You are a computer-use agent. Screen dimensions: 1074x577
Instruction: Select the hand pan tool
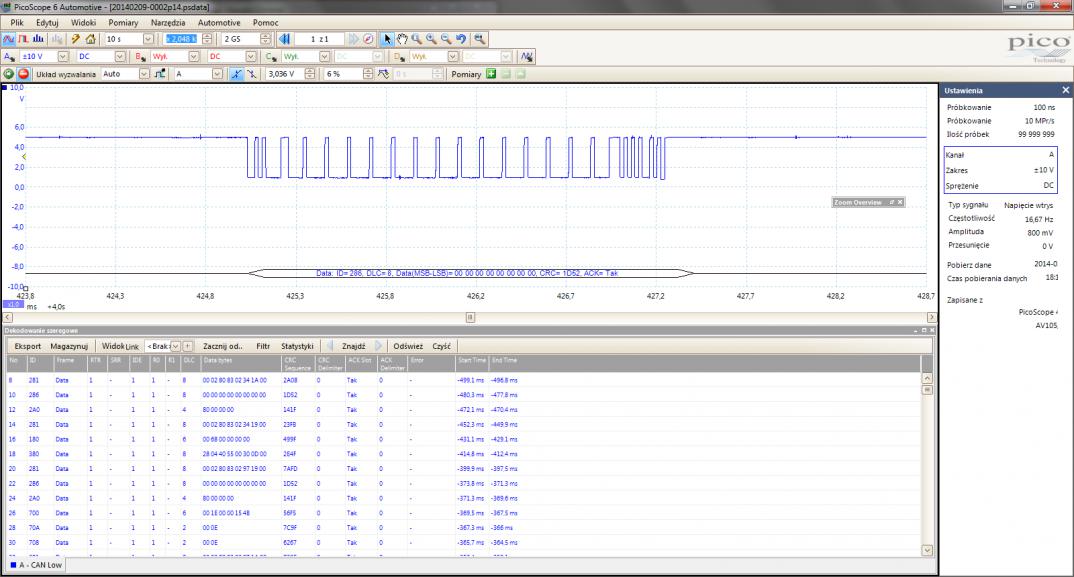tap(402, 39)
